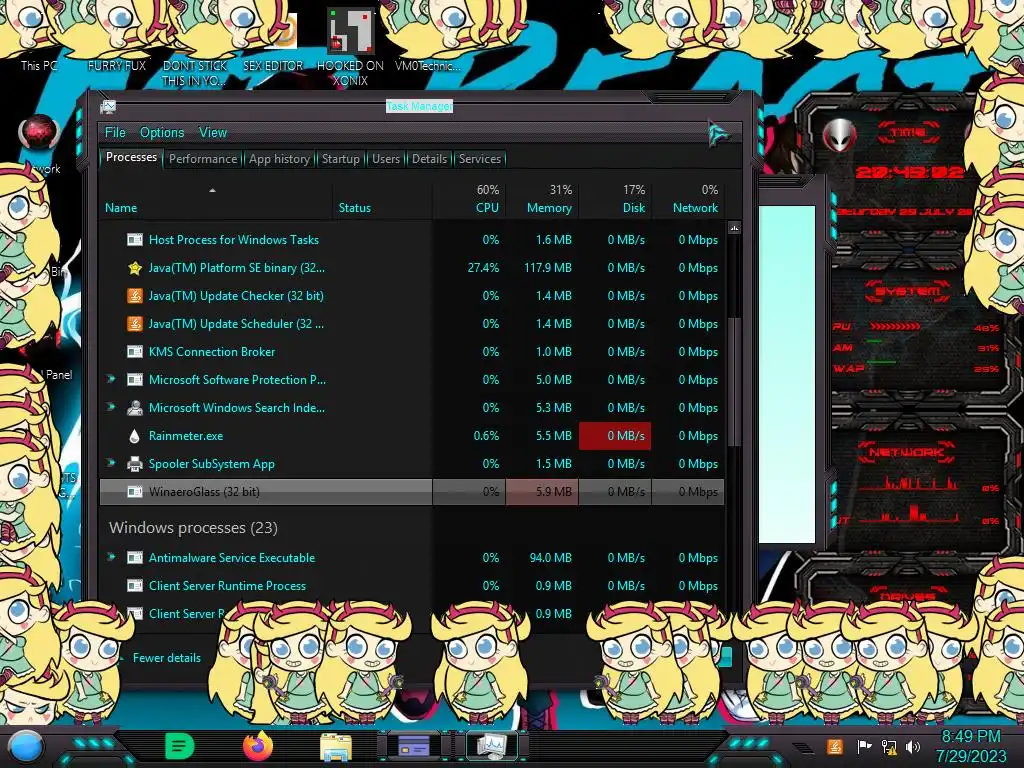Click the Windows processes (23) group header
This screenshot has height=768, width=1024.
coord(193,528)
